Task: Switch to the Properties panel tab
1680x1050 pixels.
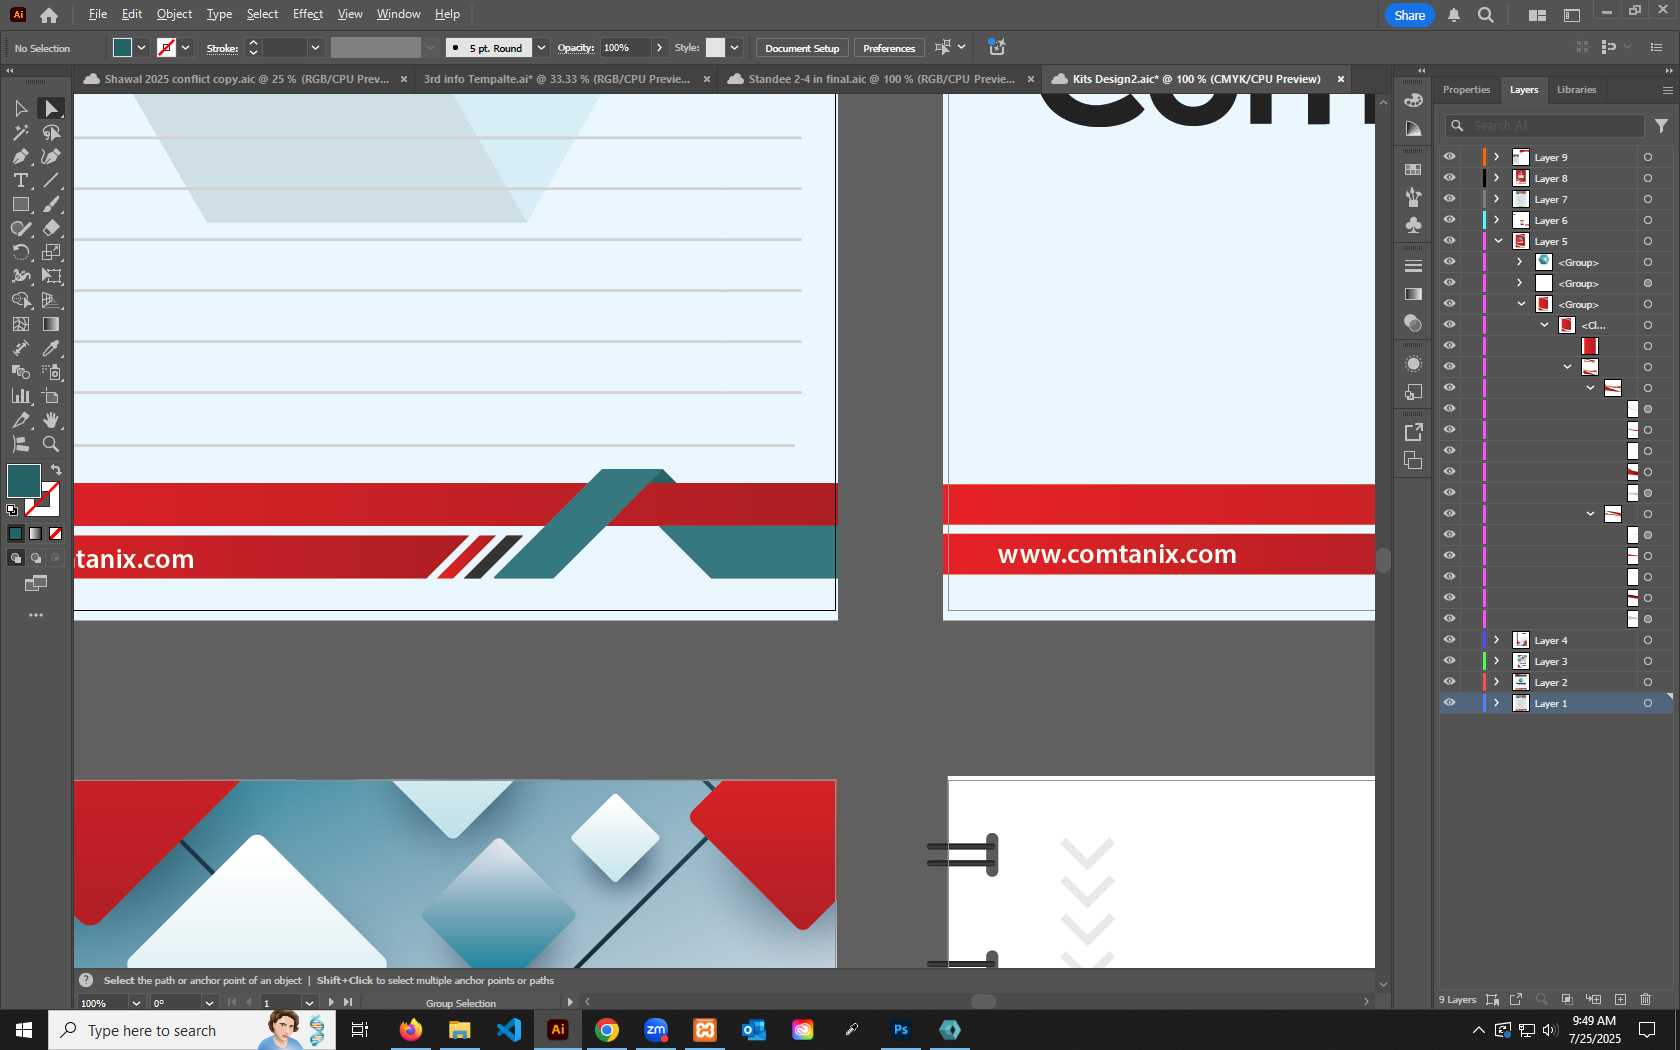Action: click(x=1466, y=90)
